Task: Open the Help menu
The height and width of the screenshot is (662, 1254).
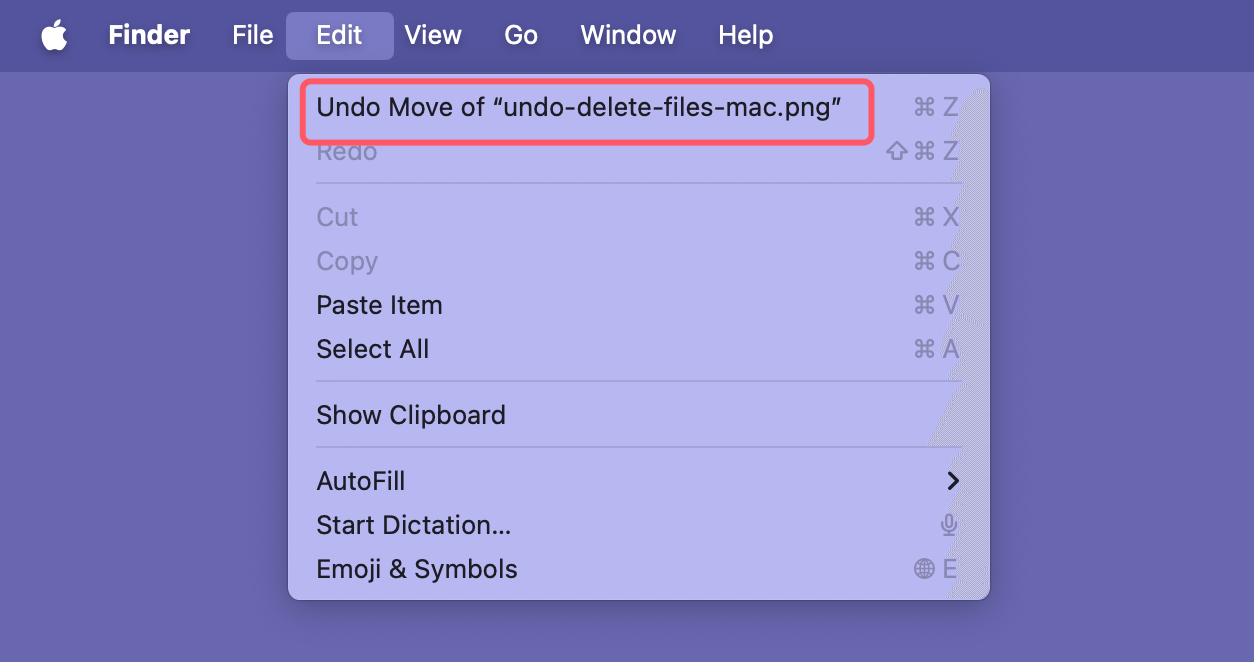Action: pyautogui.click(x=745, y=35)
